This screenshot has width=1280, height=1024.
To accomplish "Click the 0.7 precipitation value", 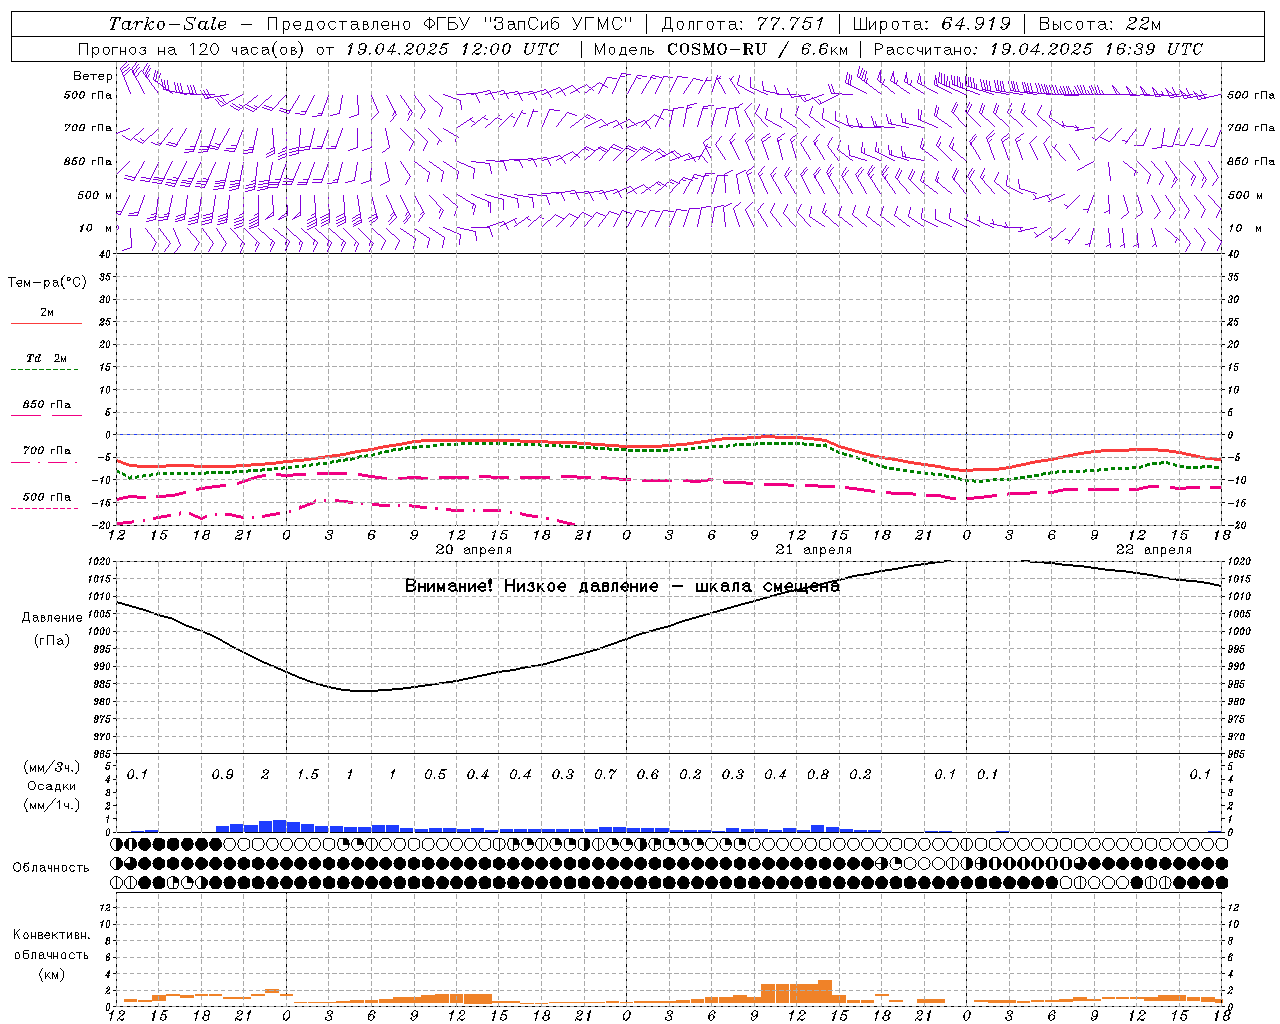I will click(606, 775).
